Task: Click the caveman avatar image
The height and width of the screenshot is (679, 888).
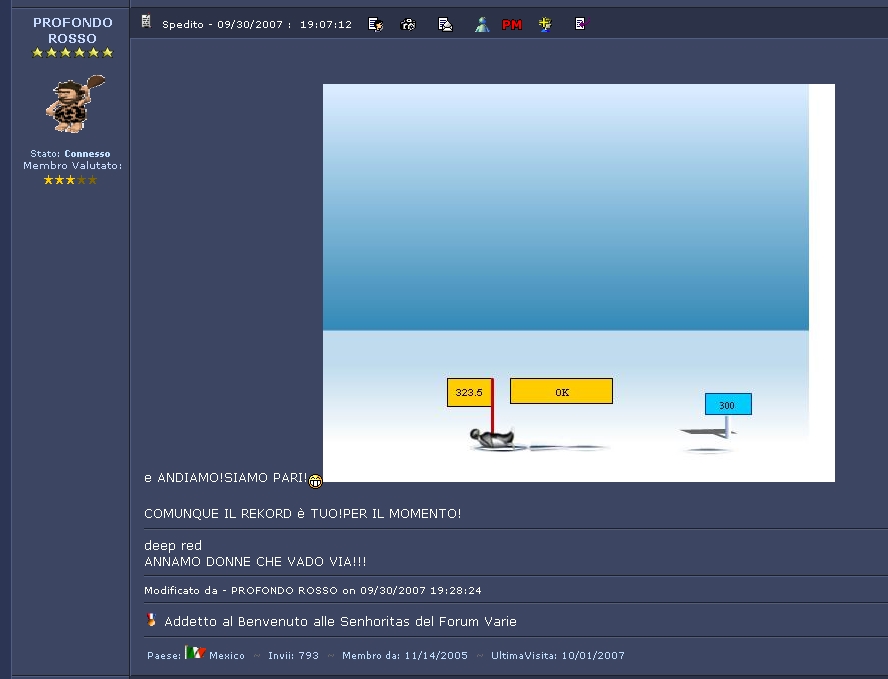Action: (x=73, y=103)
